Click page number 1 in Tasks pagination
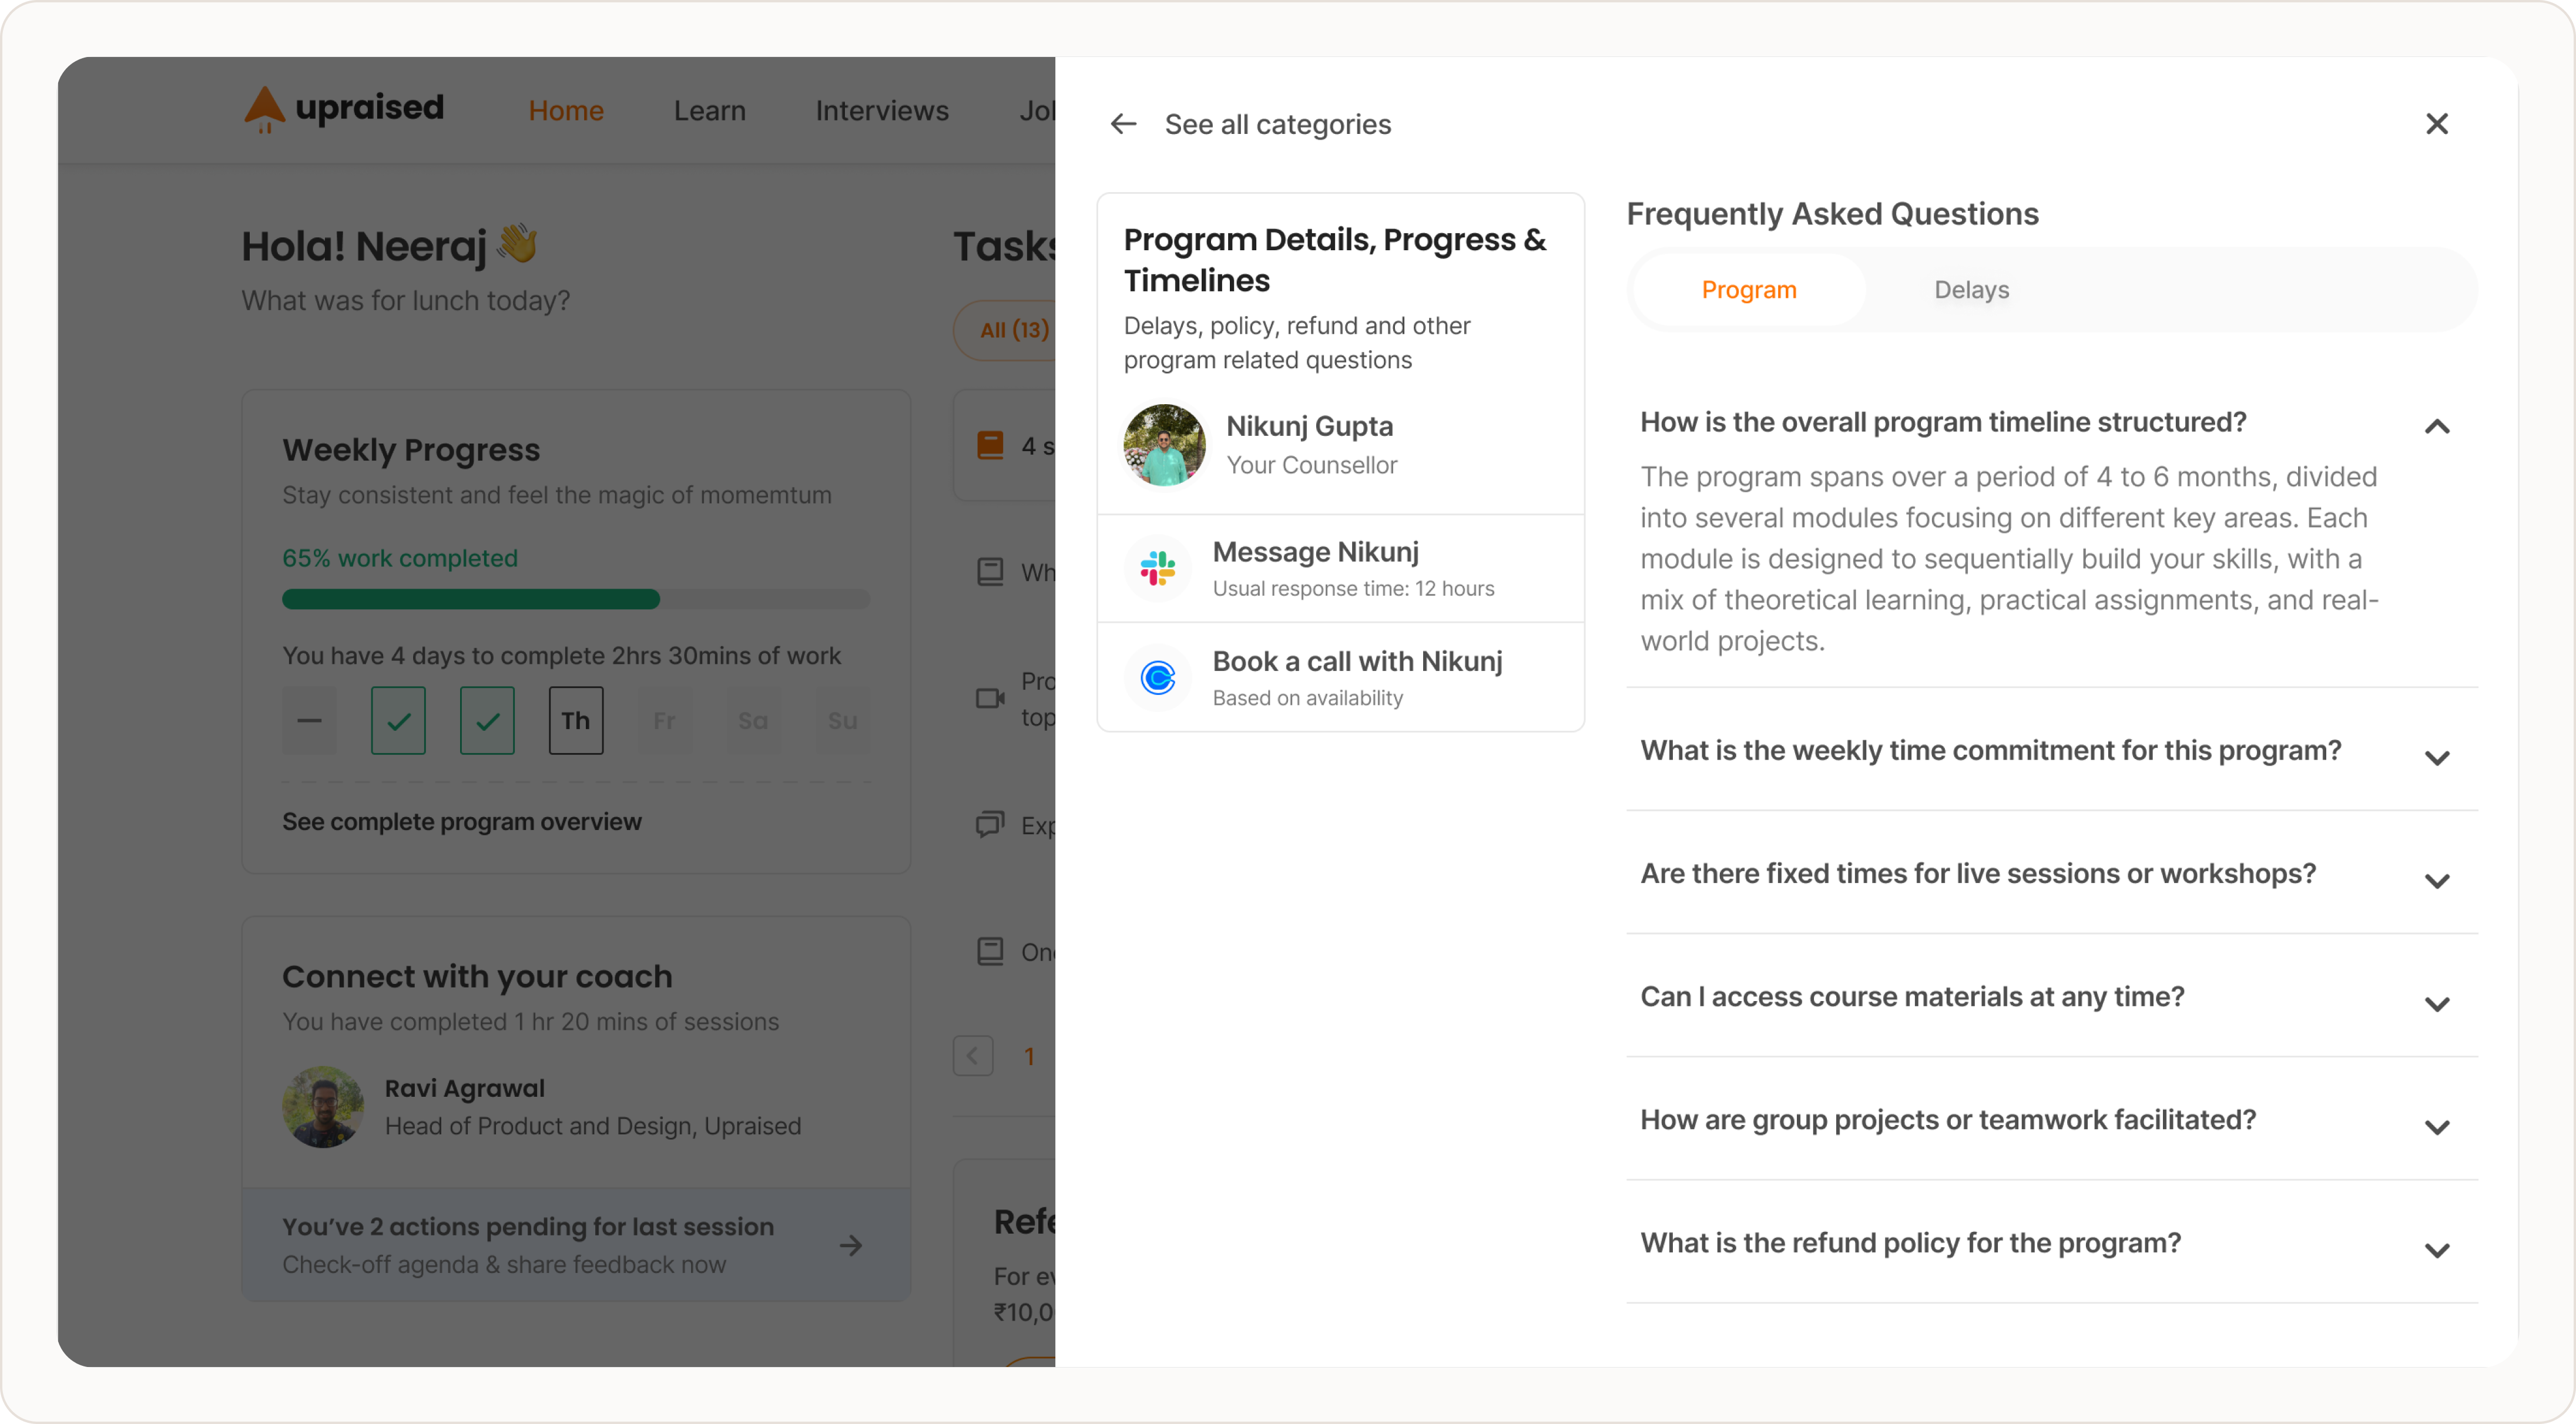The width and height of the screenshot is (2576, 1424). pyautogui.click(x=1029, y=1056)
